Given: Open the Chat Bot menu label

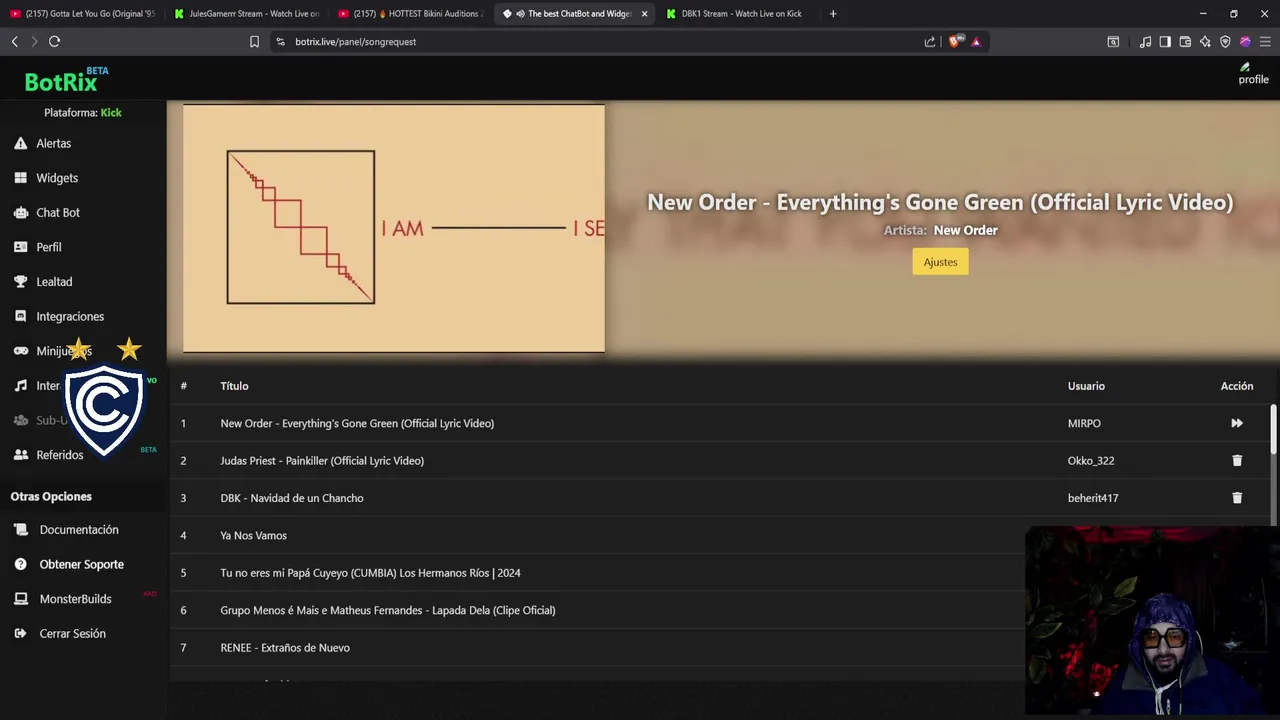Looking at the screenshot, I should tap(58, 212).
